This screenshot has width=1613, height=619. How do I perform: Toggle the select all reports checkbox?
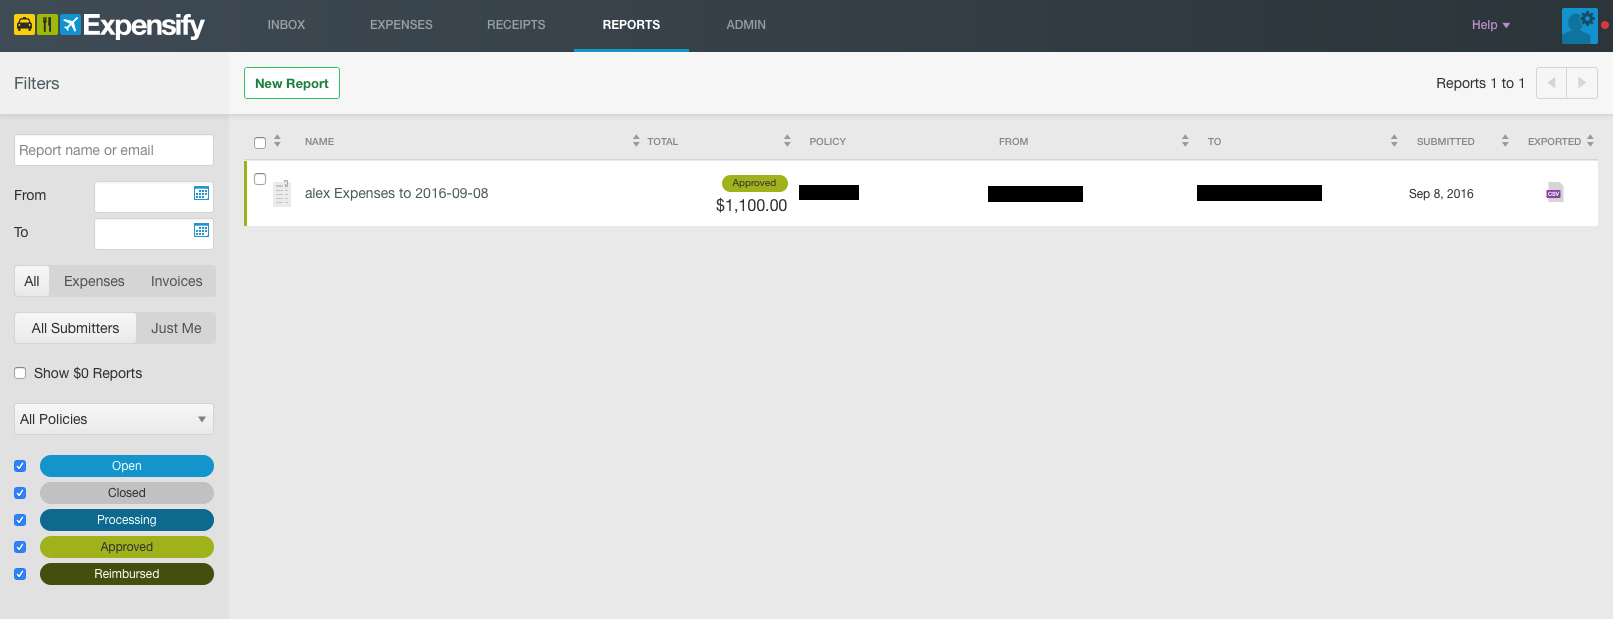pyautogui.click(x=260, y=142)
